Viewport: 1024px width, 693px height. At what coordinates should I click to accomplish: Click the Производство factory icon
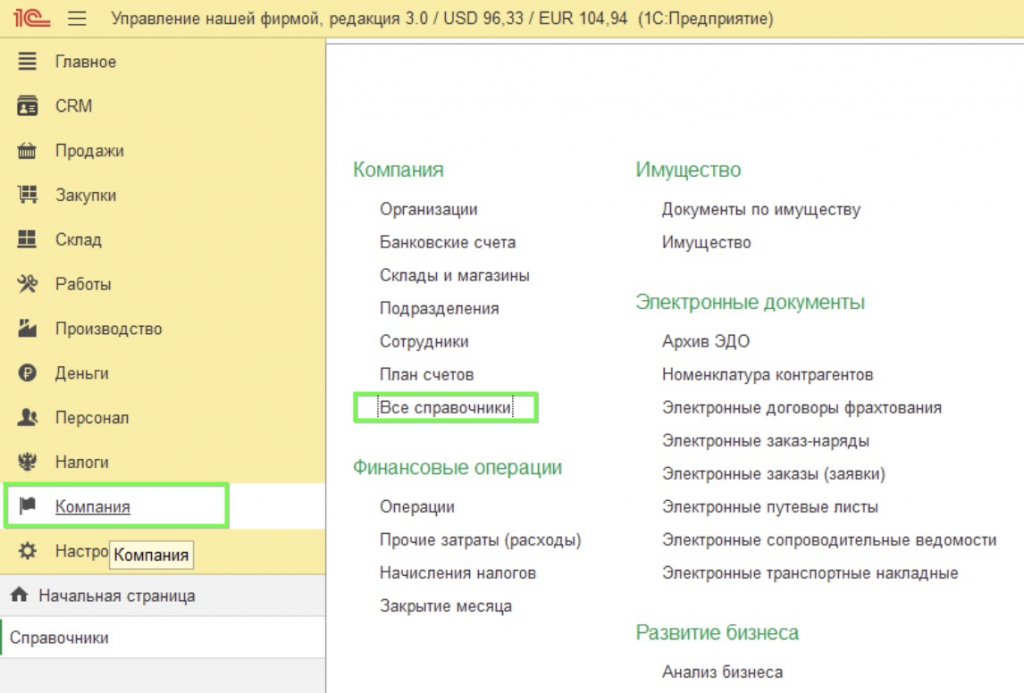pyautogui.click(x=27, y=328)
